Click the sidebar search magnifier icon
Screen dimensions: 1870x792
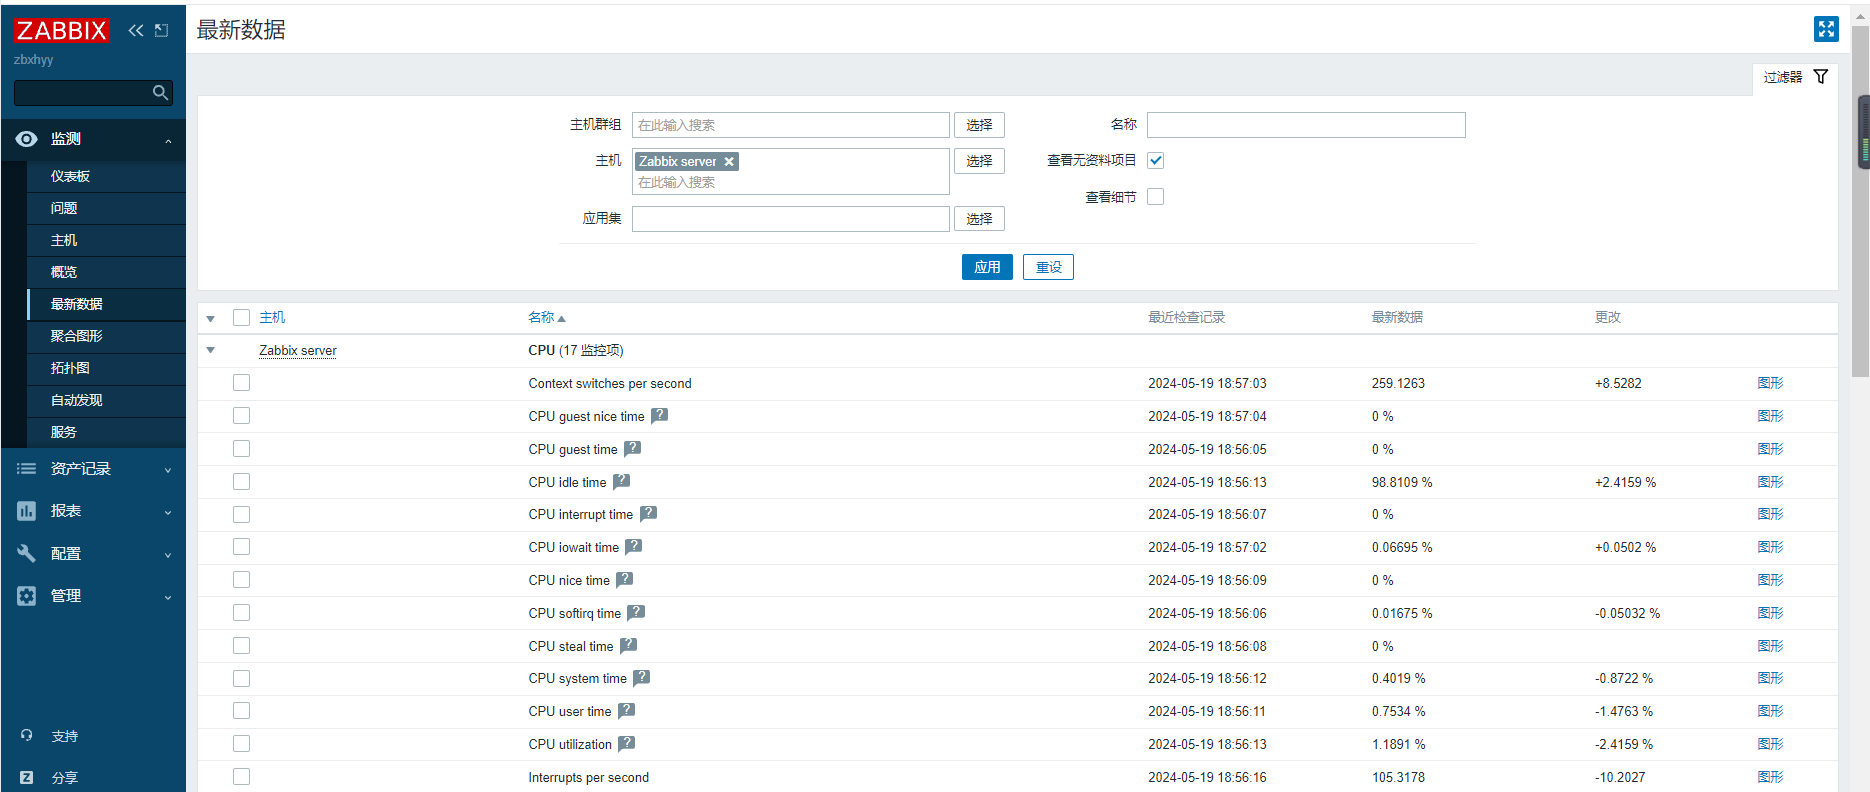pyautogui.click(x=160, y=93)
